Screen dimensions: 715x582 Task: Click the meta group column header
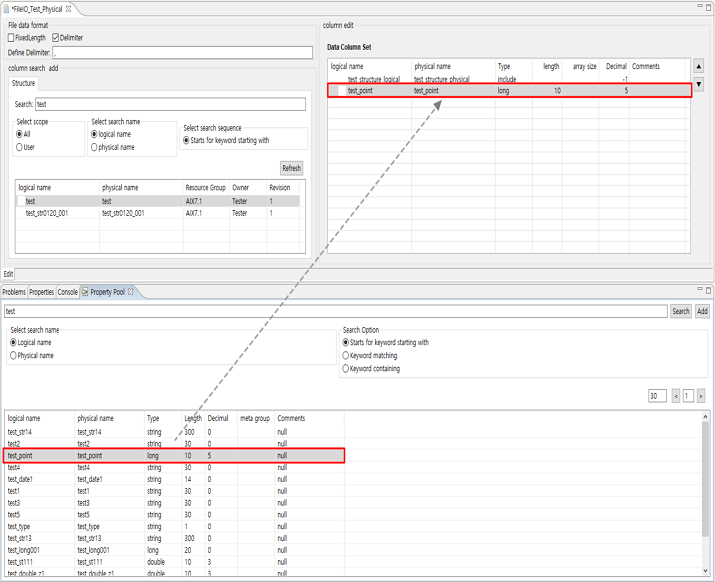point(255,418)
